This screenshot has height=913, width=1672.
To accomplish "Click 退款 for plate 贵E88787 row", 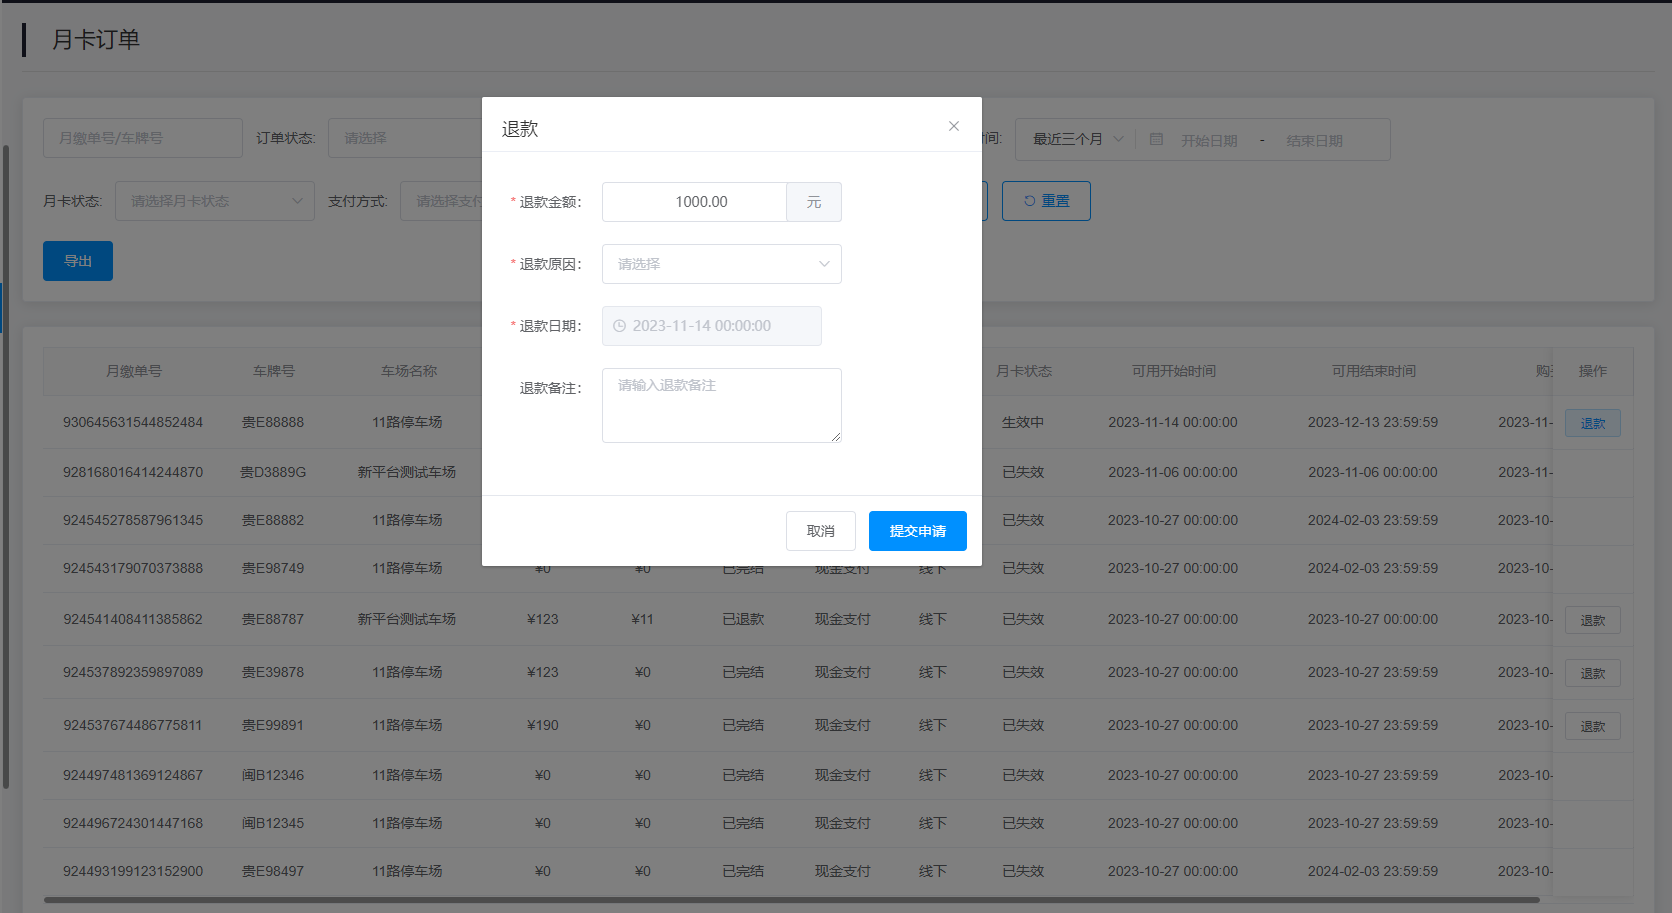I will click(1592, 620).
